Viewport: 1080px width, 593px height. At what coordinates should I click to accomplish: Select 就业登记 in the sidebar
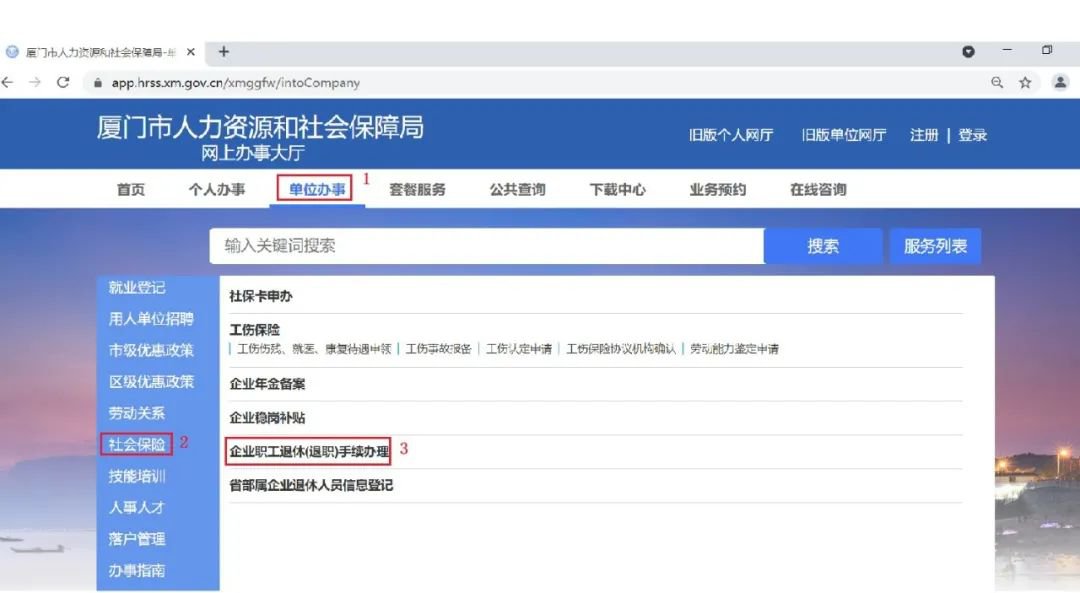136,287
